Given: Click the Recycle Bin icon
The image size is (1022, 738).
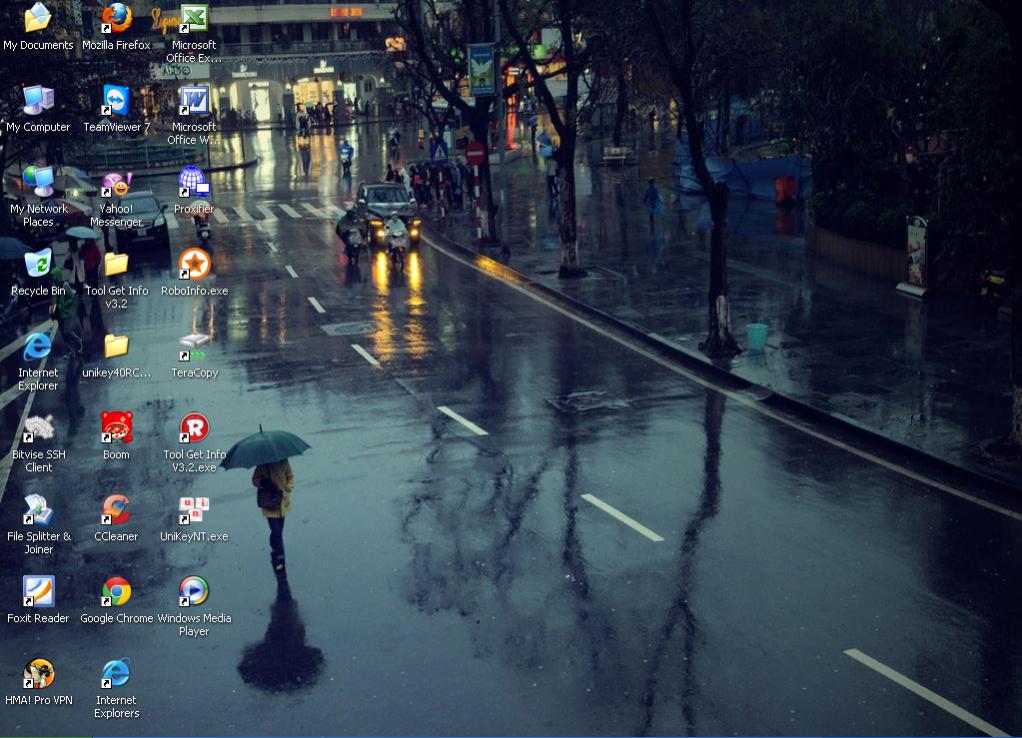Looking at the screenshot, I should tap(38, 265).
